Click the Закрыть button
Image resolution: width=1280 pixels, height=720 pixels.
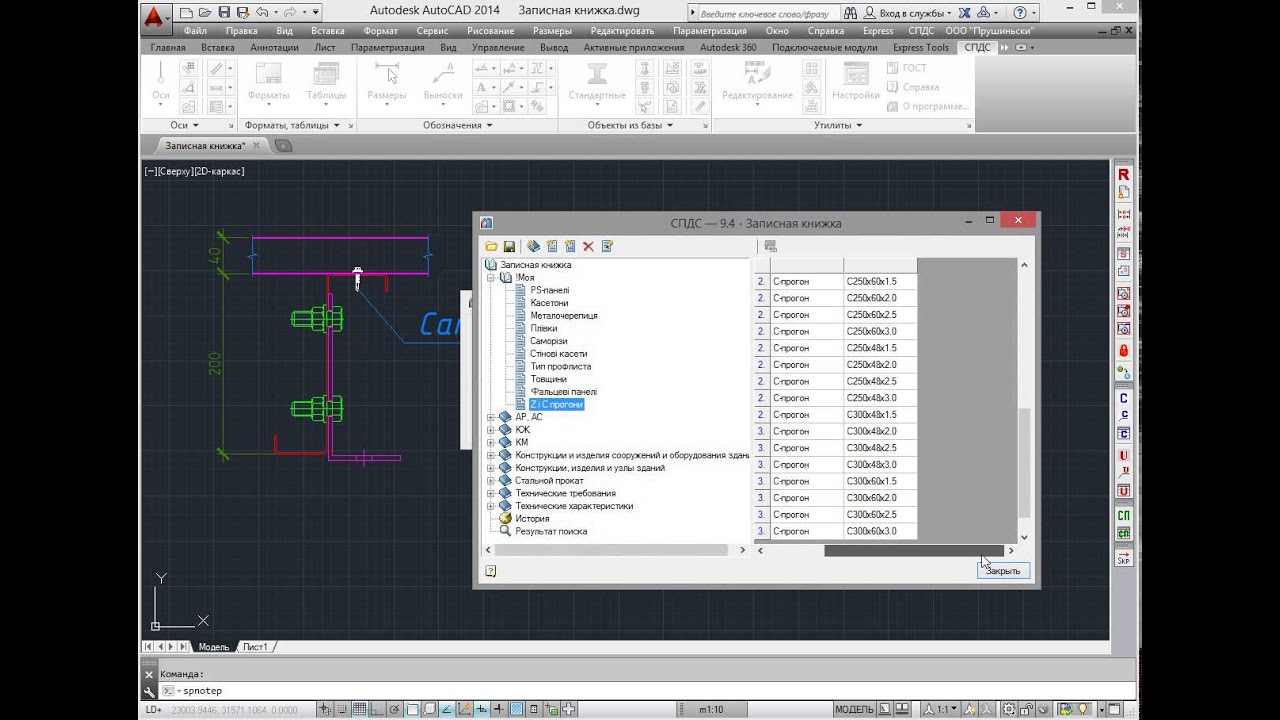pyautogui.click(x=1003, y=571)
